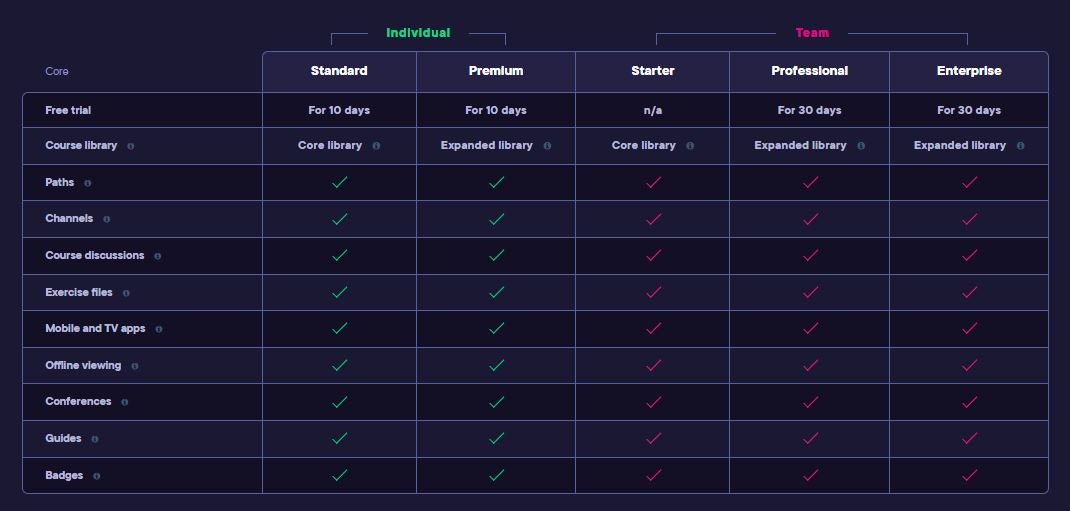This screenshot has width=1070, height=511.
Task: Click the Team group label
Action: pyautogui.click(x=812, y=33)
